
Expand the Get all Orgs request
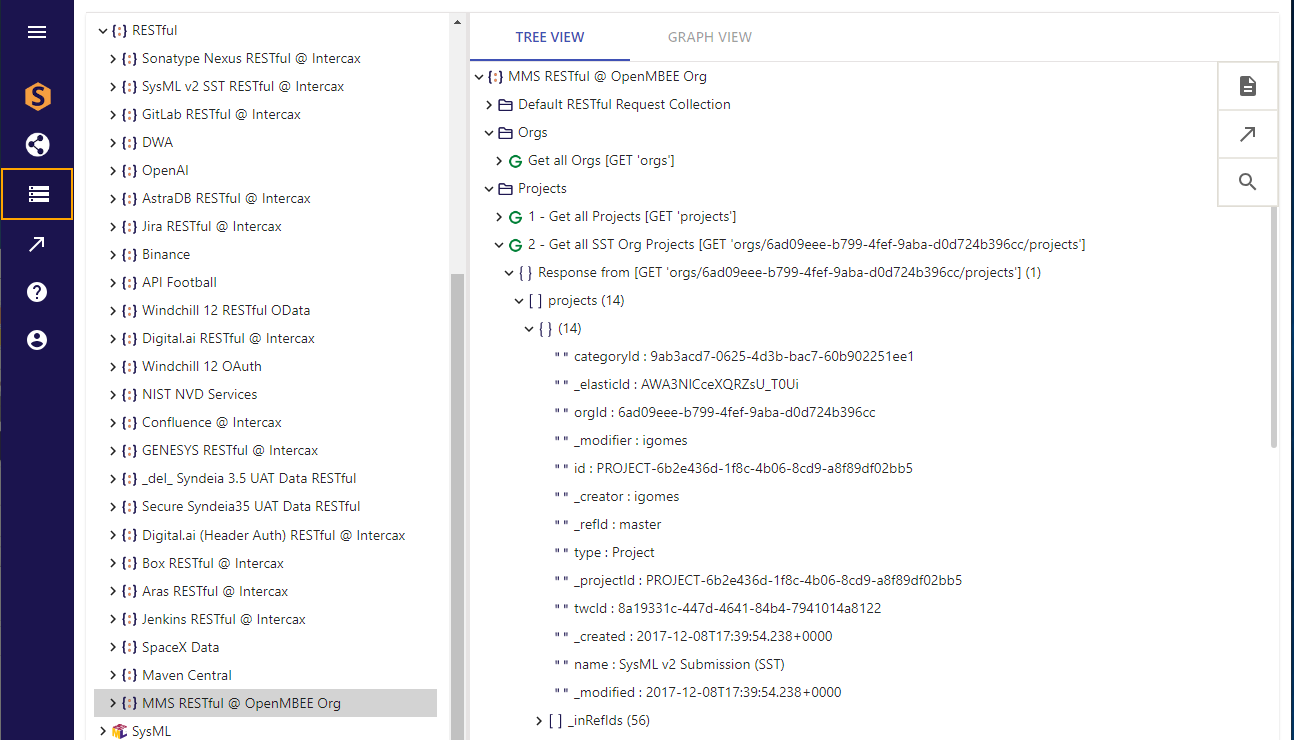pyautogui.click(x=500, y=161)
